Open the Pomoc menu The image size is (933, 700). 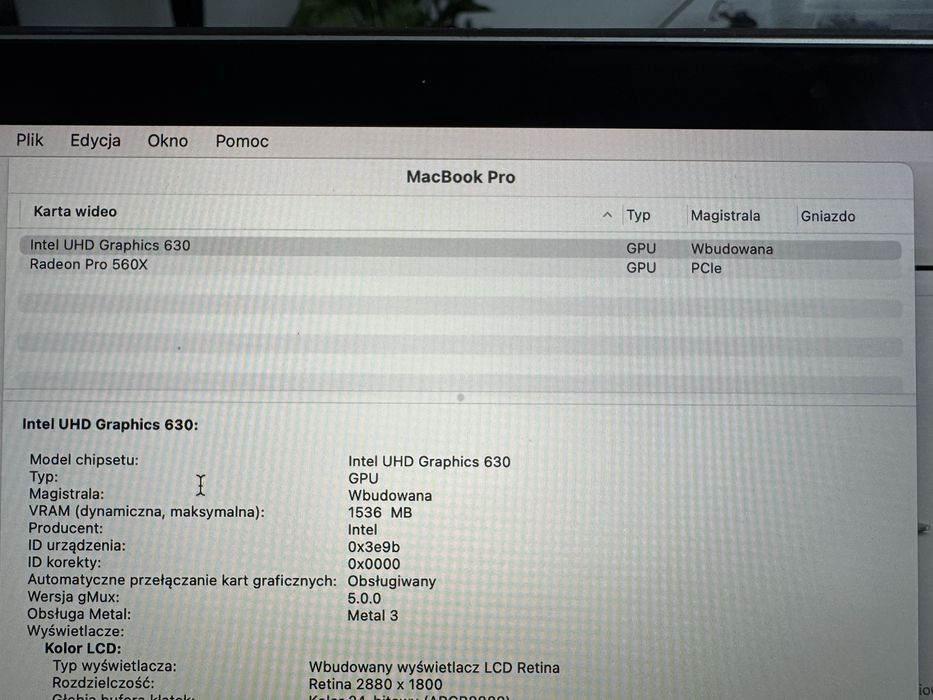(x=242, y=142)
